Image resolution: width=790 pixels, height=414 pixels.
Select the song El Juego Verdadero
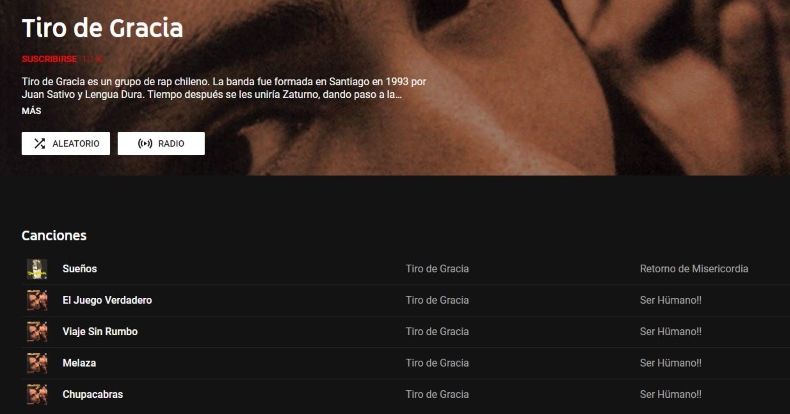click(x=107, y=300)
